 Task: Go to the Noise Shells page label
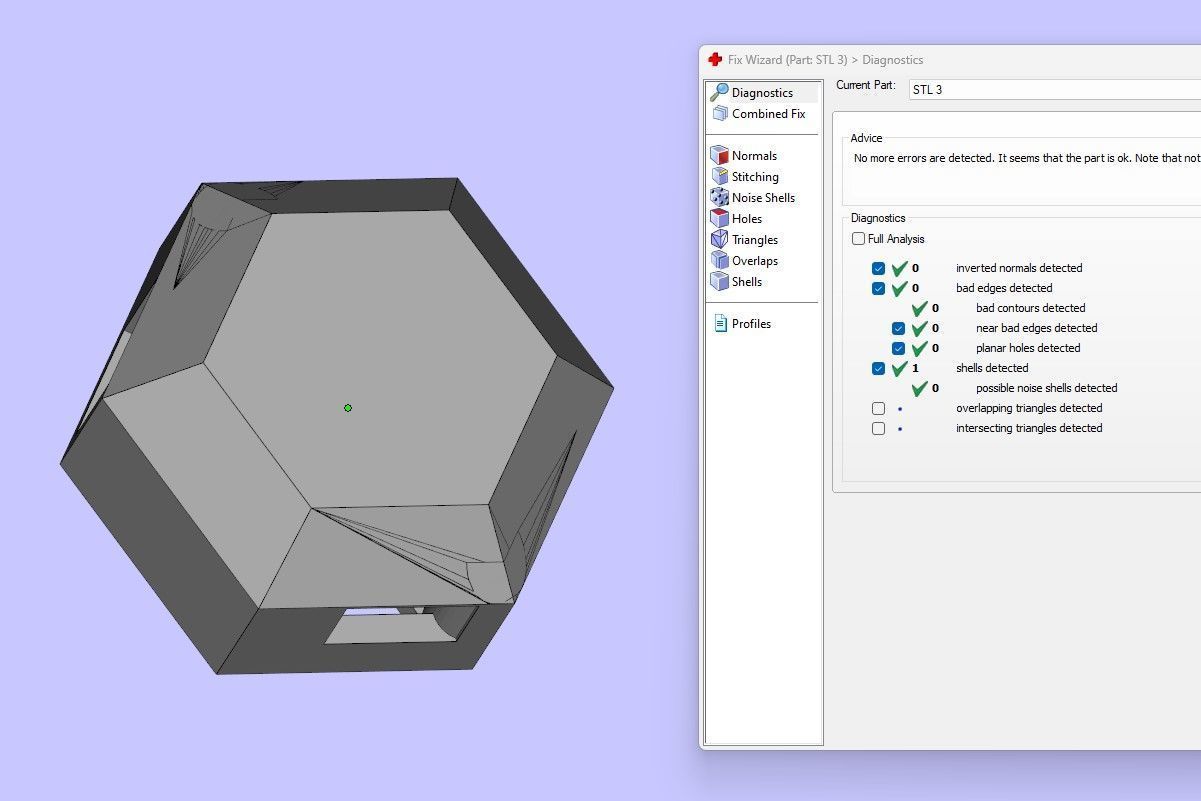(x=763, y=198)
